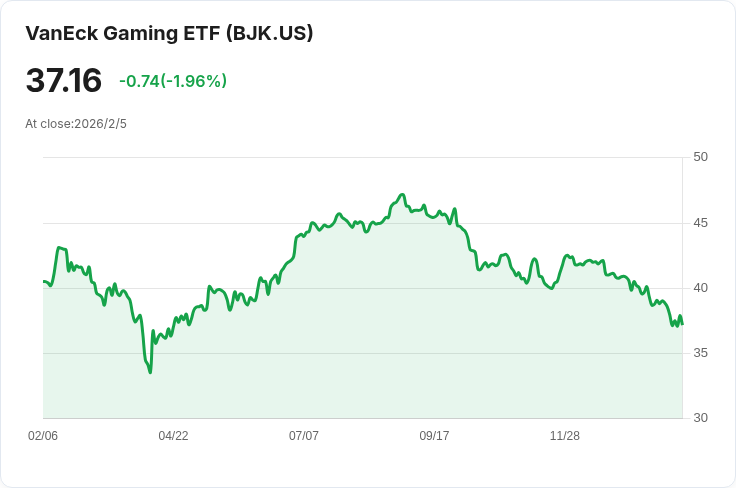Click the line's final endpoint at right edge
Screen dimensions: 736x488
coord(682,324)
